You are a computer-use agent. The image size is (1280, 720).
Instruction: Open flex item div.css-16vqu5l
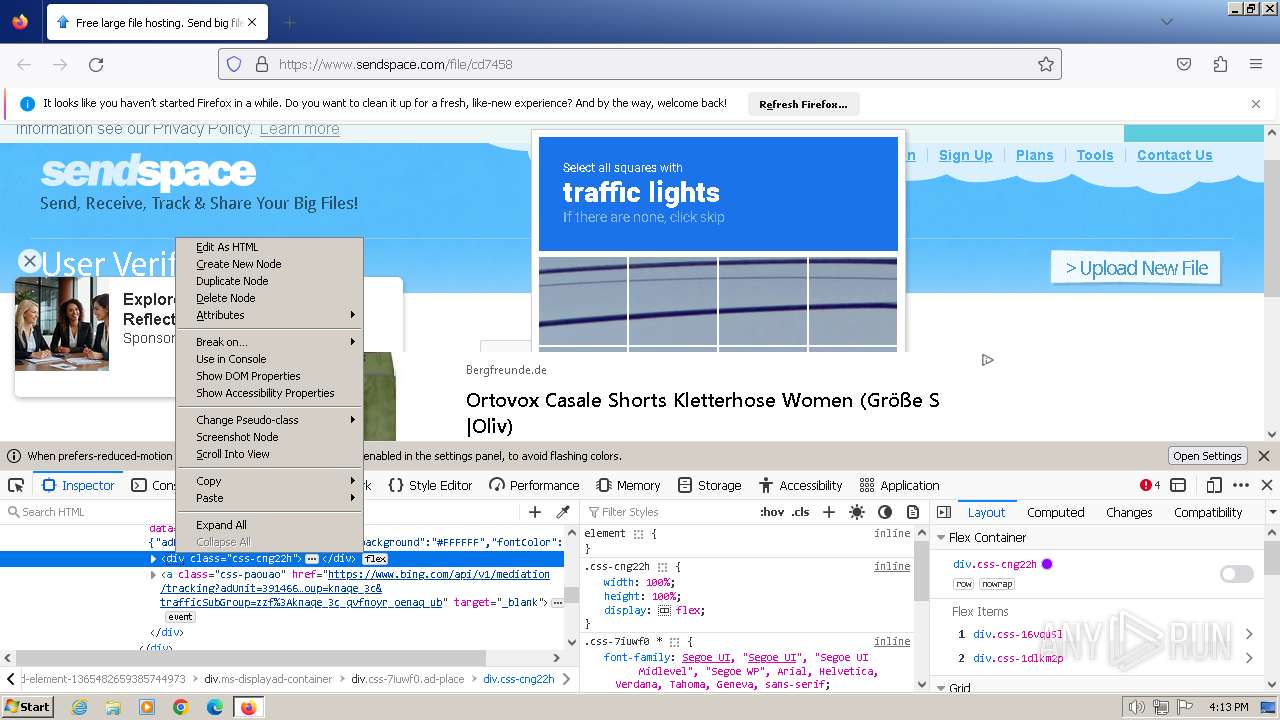point(1017,634)
